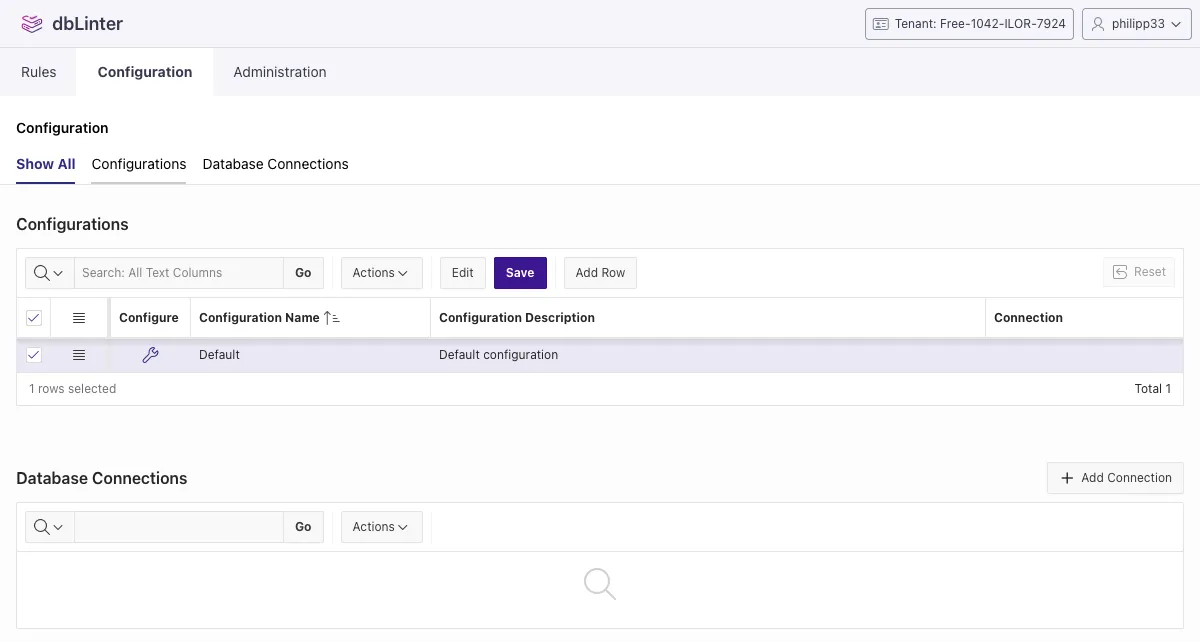Click the Configuration Name sort arrow icon
This screenshot has height=642, width=1200.
tap(332, 318)
